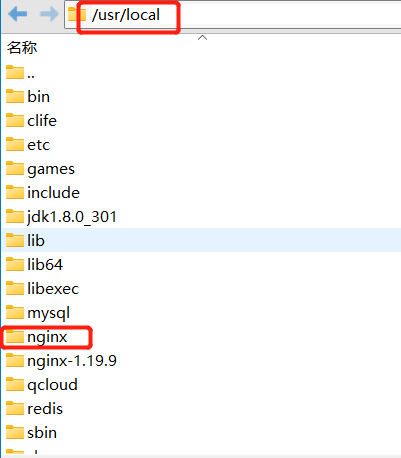Click the /usr/local path address field
The image size is (401, 458).
click(233, 15)
